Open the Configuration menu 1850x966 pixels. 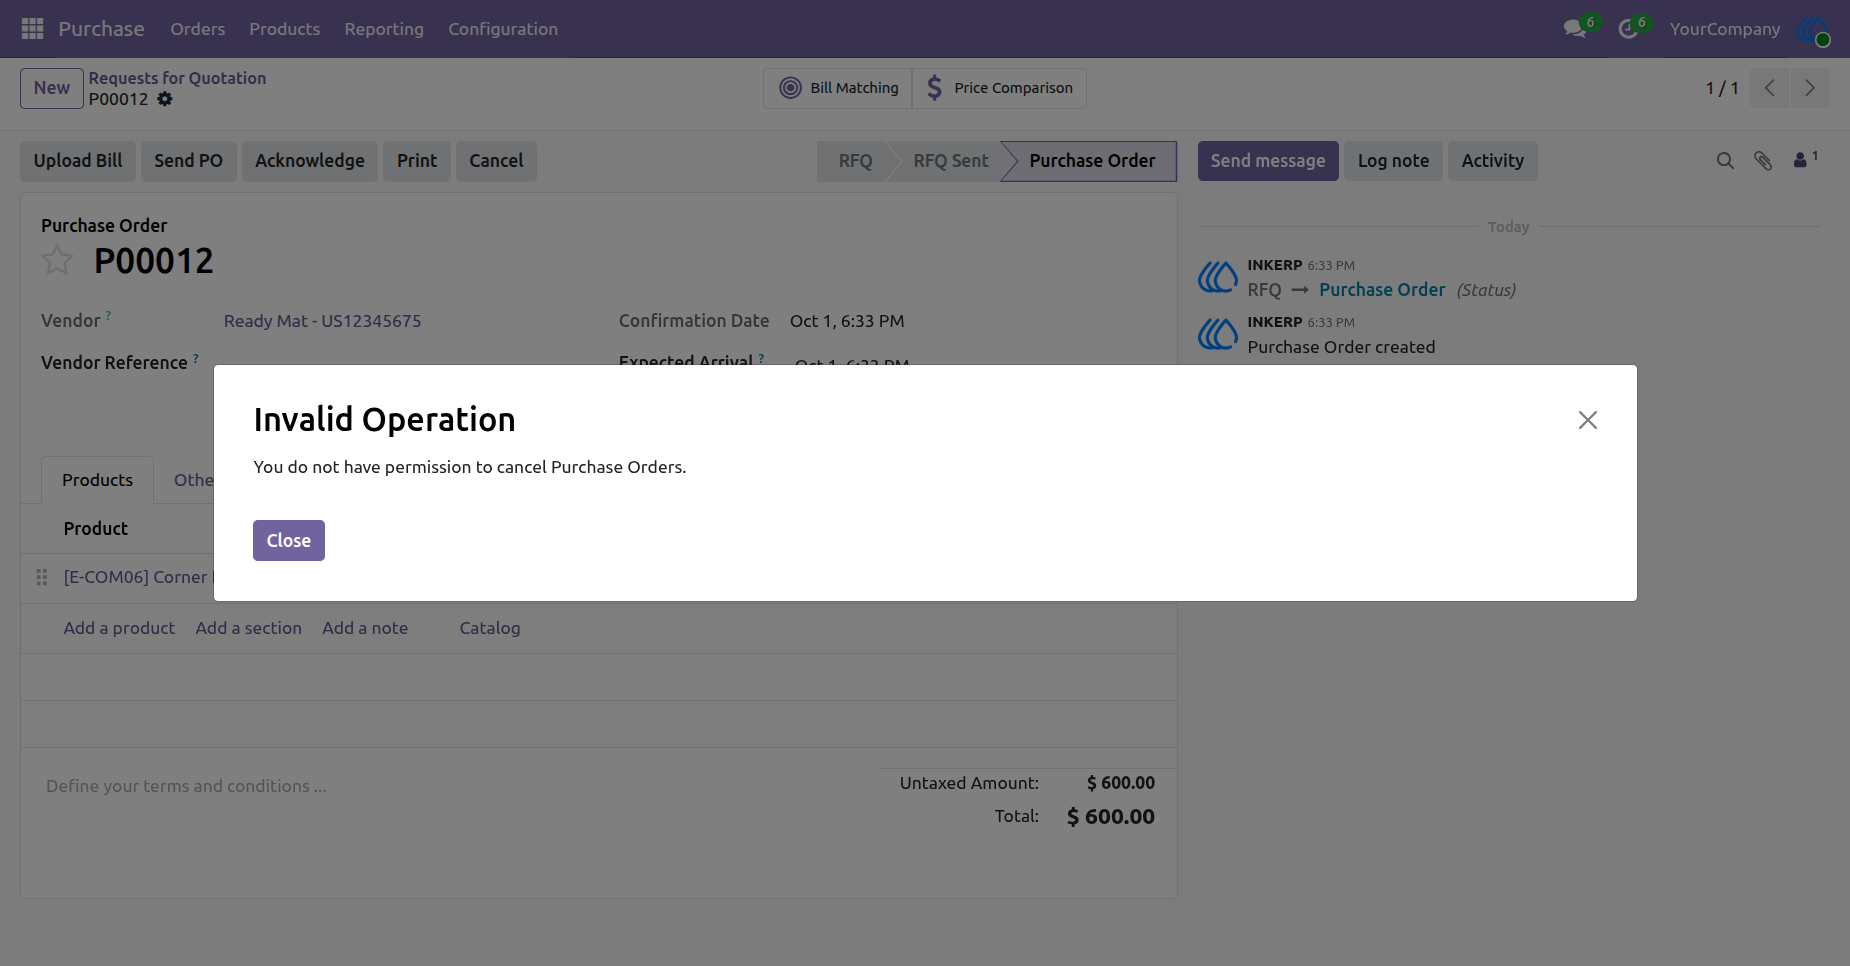(x=503, y=29)
